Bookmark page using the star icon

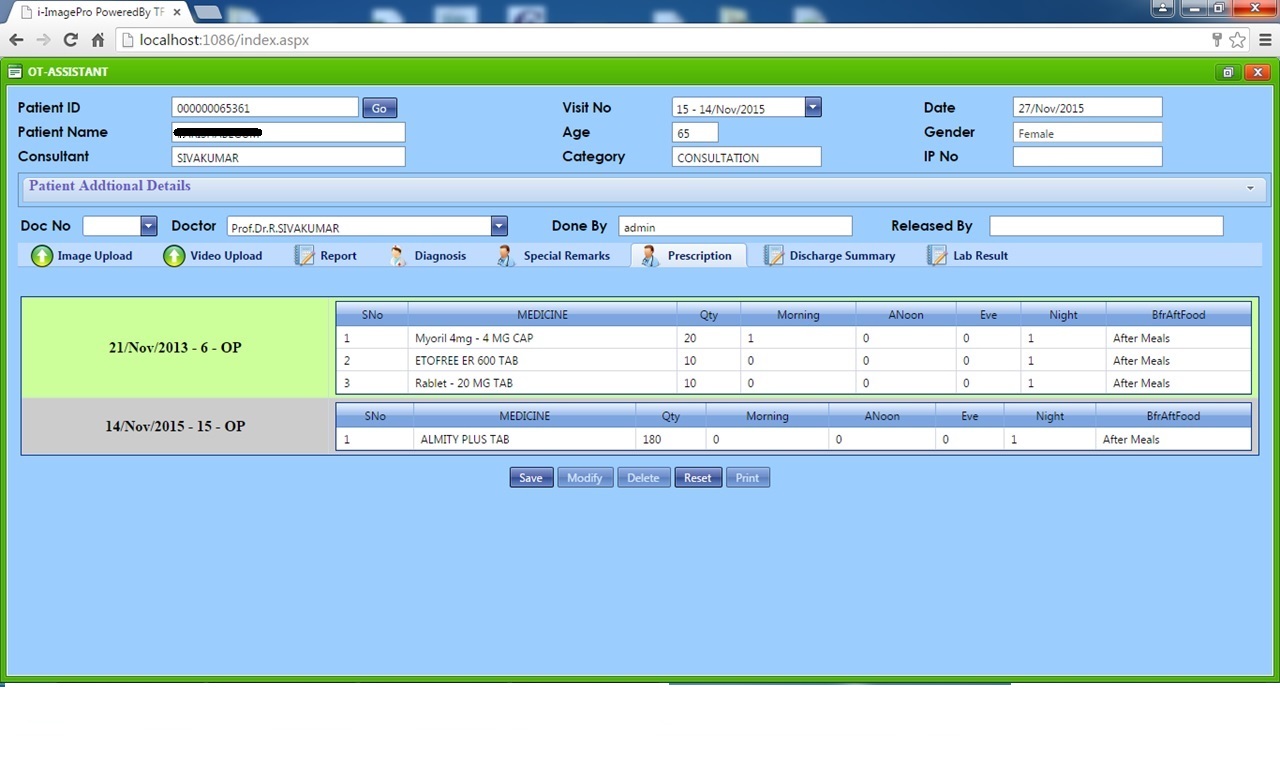(1238, 40)
